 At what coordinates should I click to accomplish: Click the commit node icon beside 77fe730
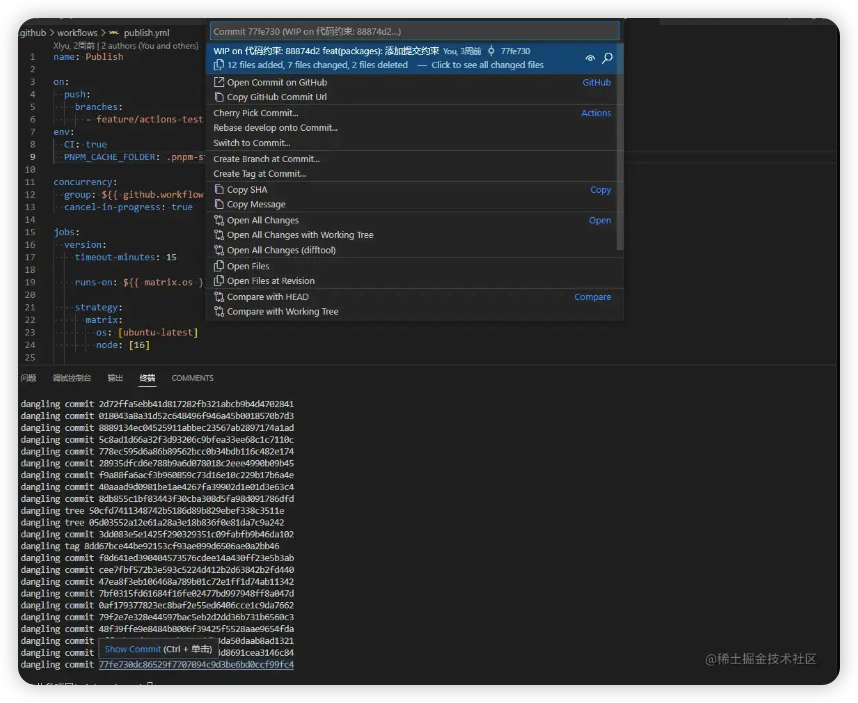point(491,51)
